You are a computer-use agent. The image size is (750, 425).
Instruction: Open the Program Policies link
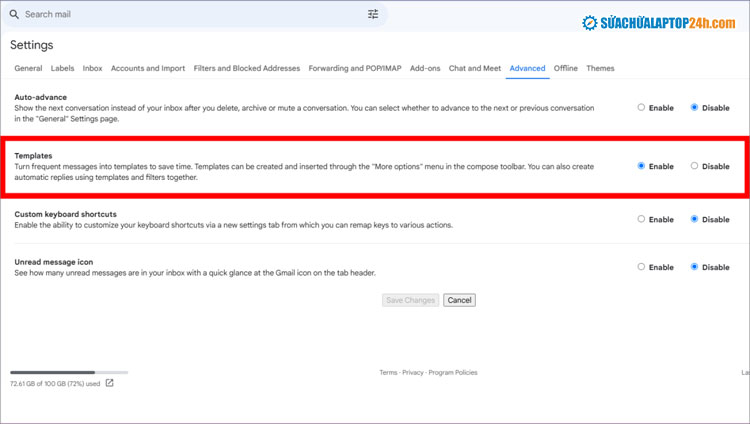click(453, 372)
